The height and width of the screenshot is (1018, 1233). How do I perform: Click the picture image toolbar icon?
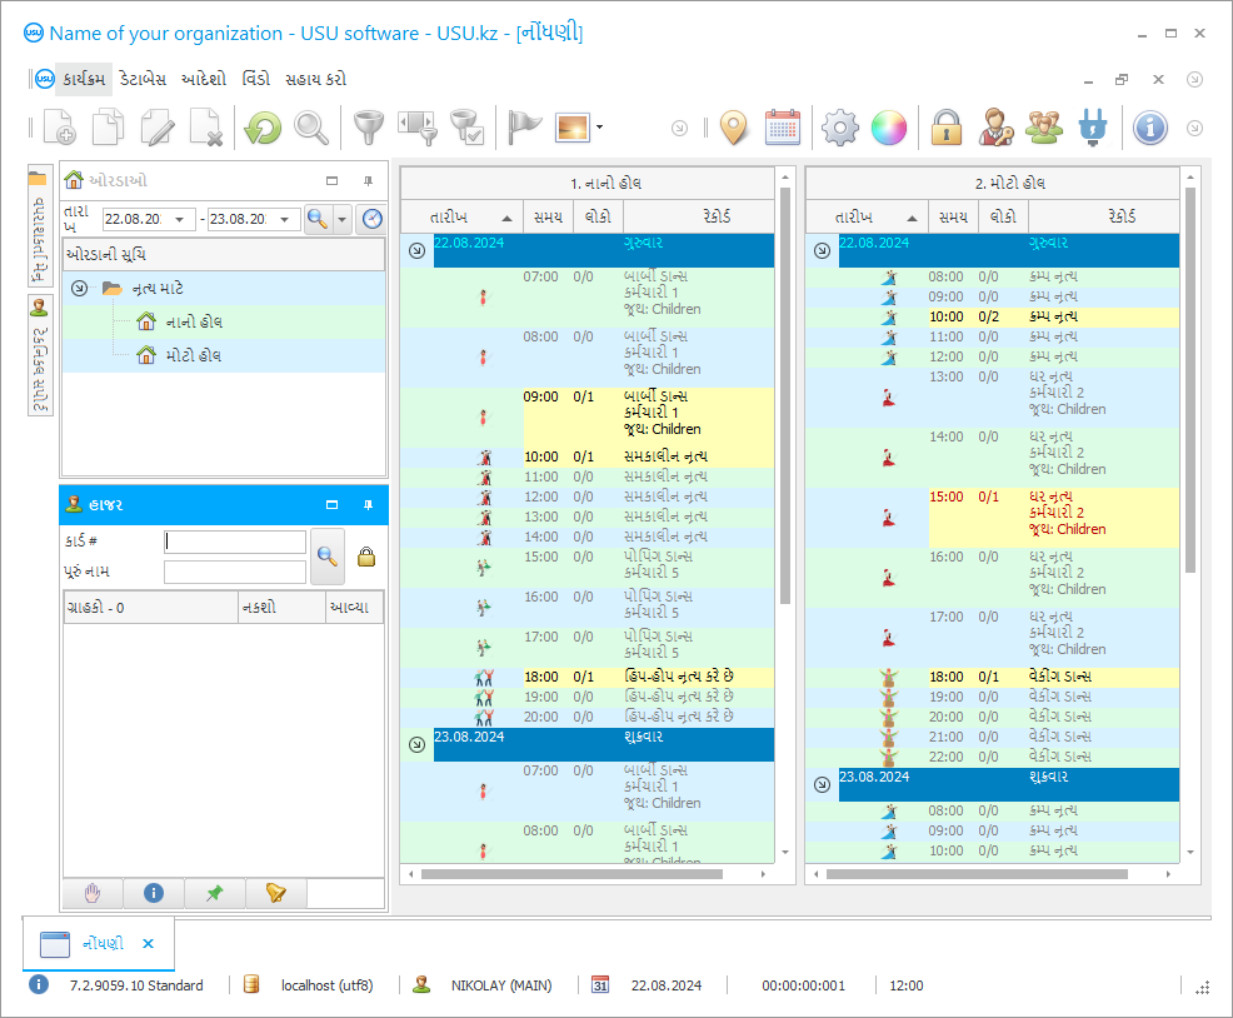coord(573,128)
